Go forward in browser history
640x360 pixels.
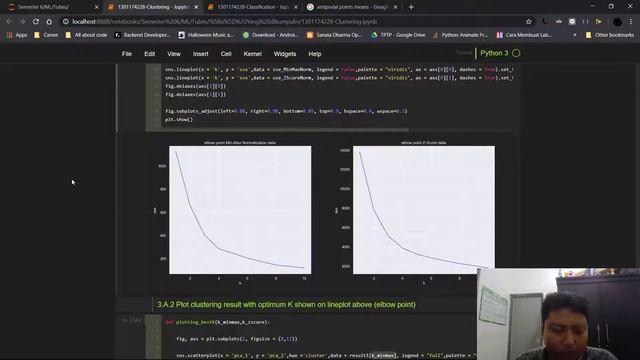(x=22, y=22)
